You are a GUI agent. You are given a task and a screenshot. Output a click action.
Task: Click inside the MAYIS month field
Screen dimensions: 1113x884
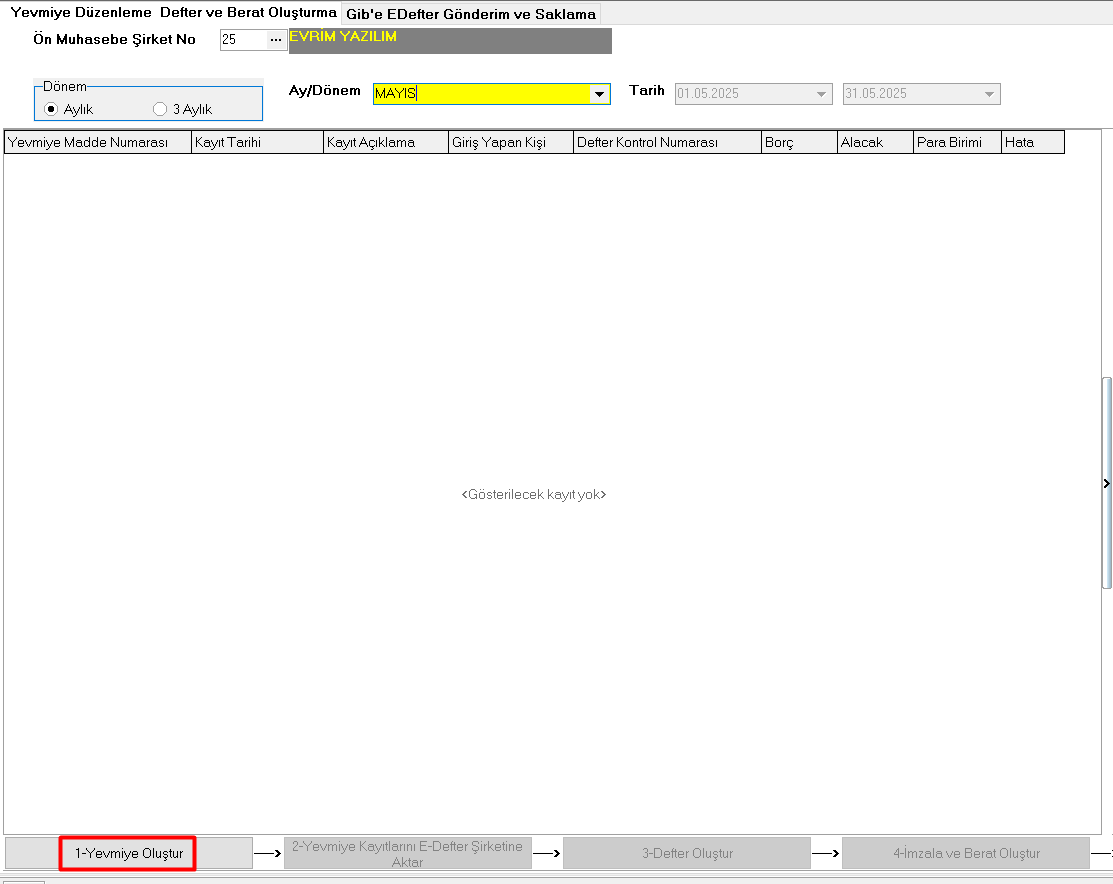482,94
